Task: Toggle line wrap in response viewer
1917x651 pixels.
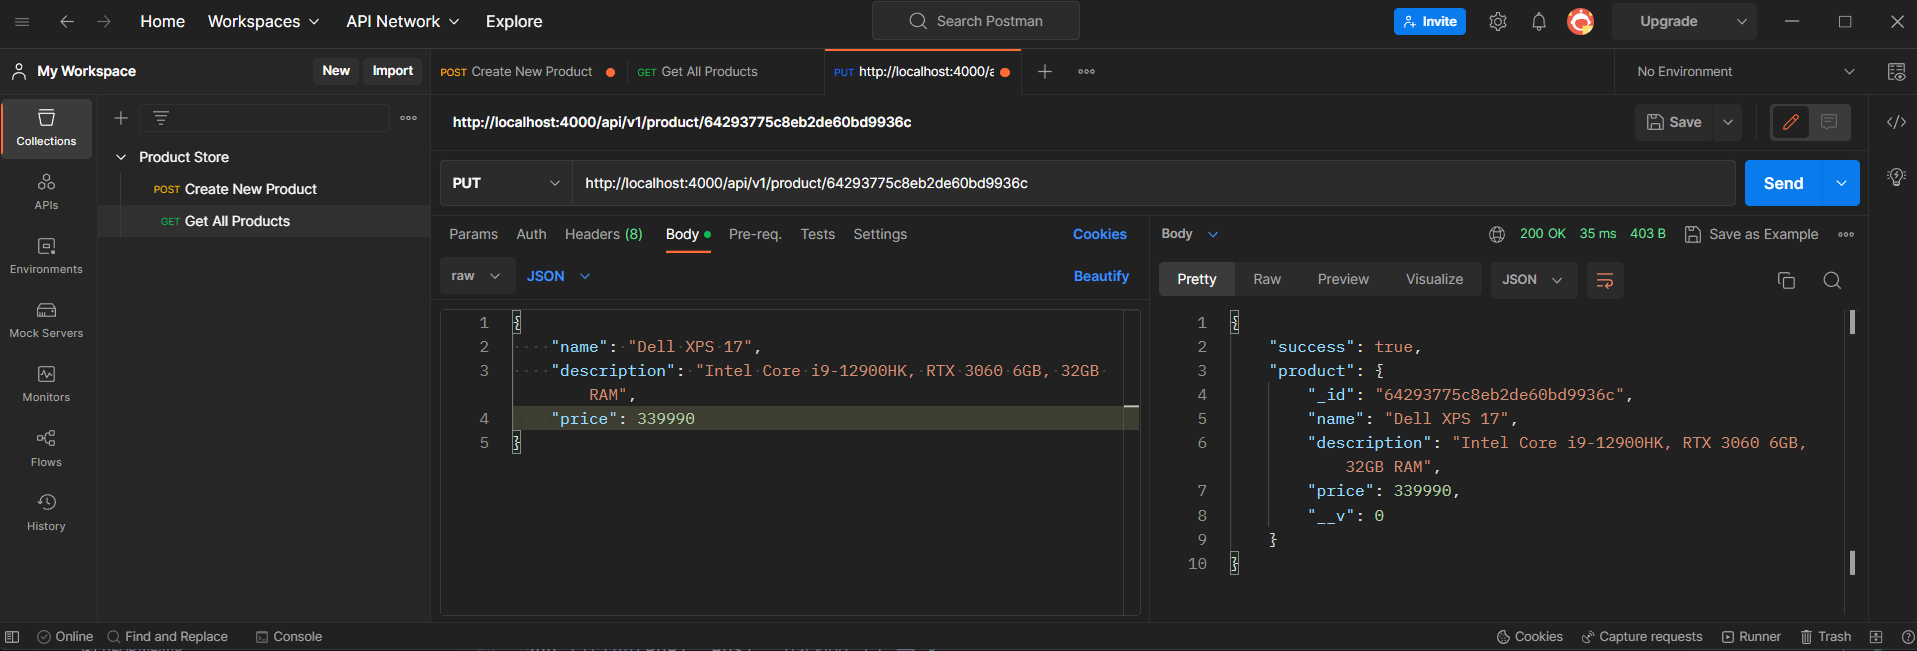Action: 1604,280
